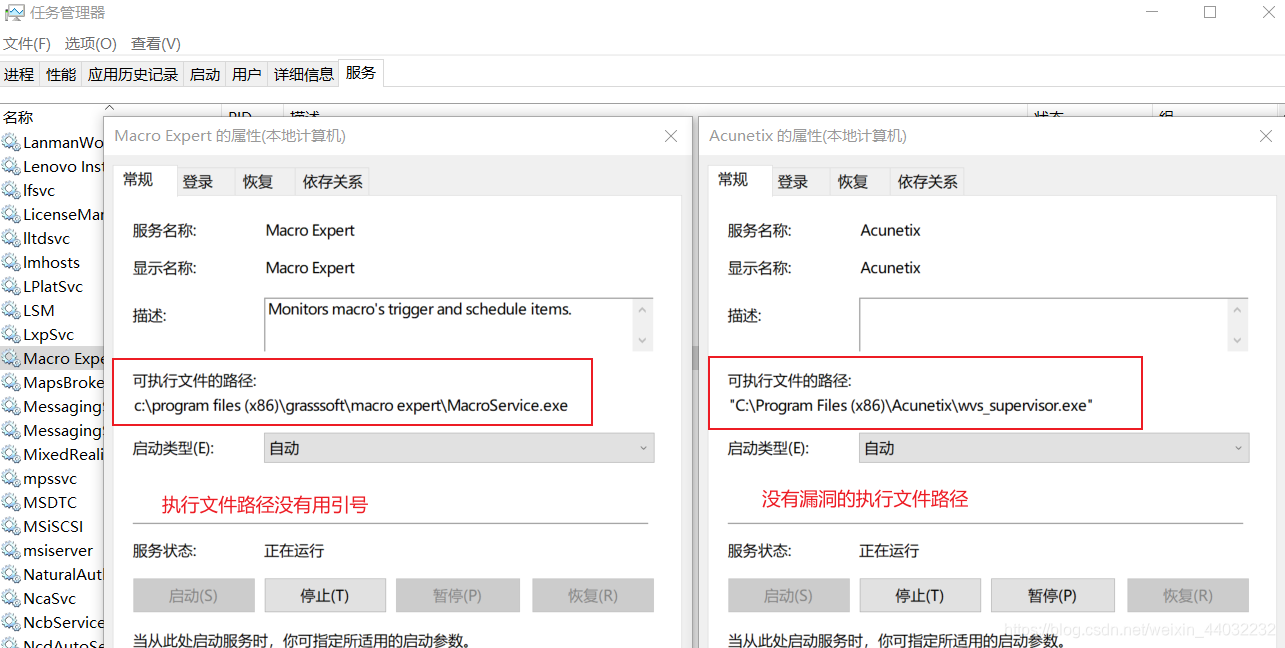Open startup type dropdown in Macro Expert dialog

pyautogui.click(x=458, y=448)
